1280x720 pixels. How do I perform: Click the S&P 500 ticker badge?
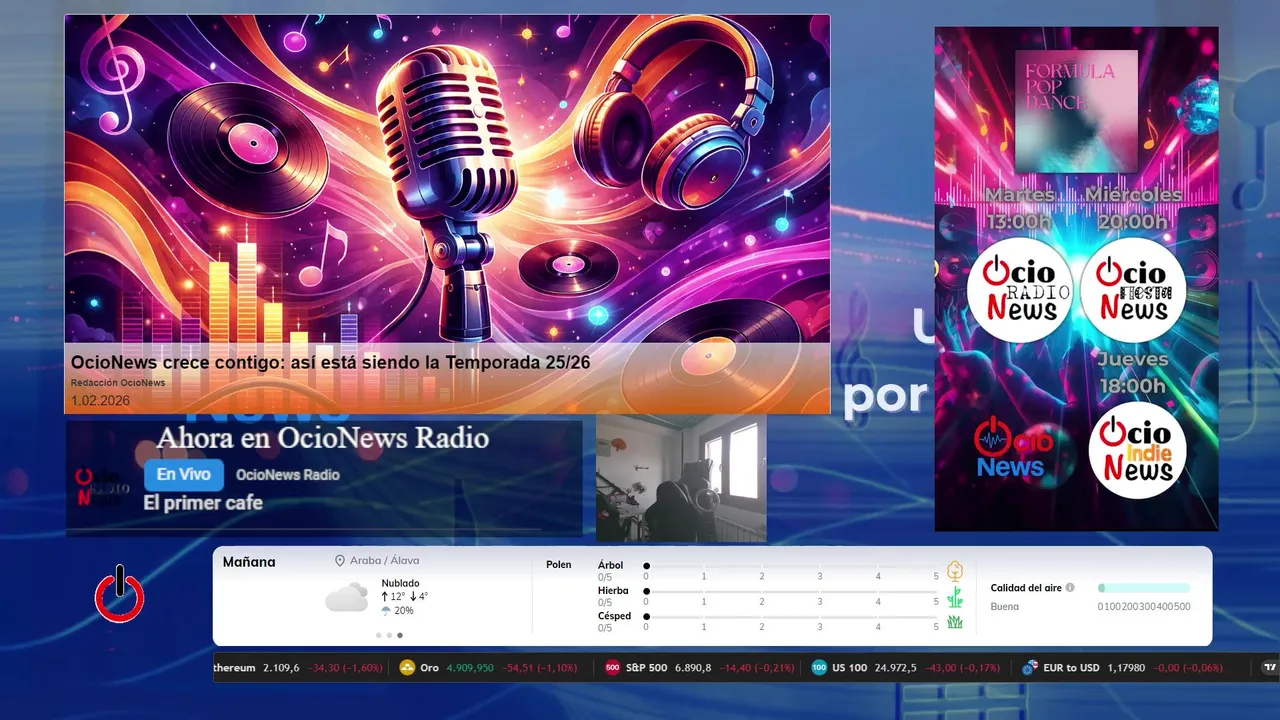click(x=613, y=668)
